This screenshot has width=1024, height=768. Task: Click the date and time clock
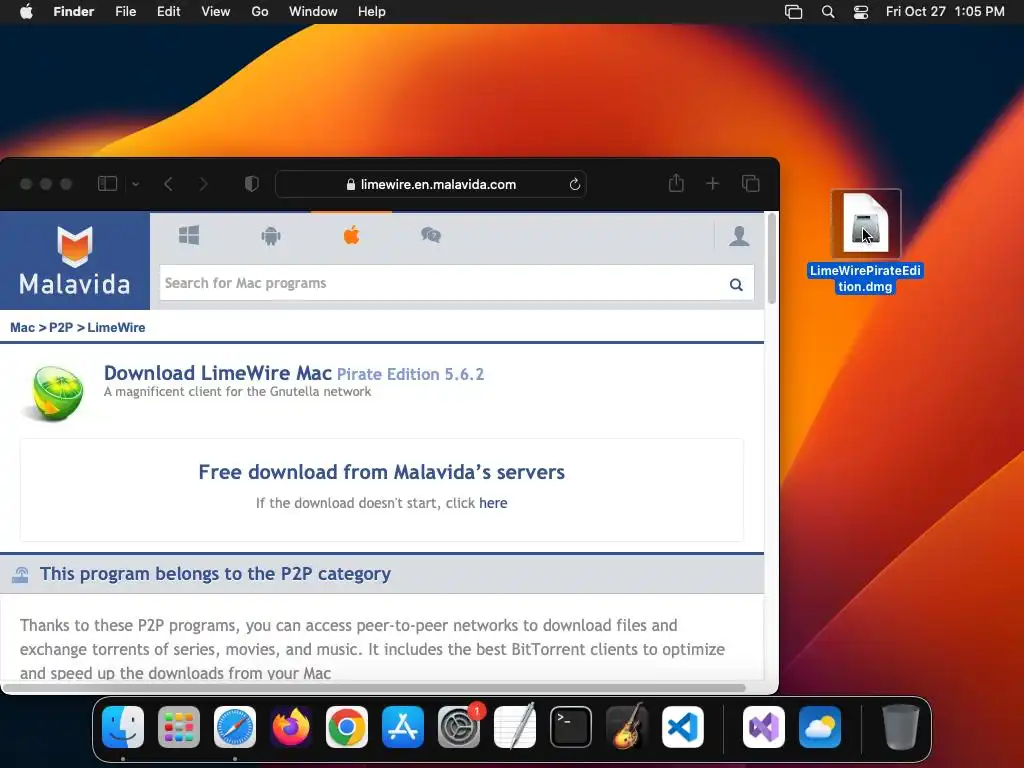945,12
